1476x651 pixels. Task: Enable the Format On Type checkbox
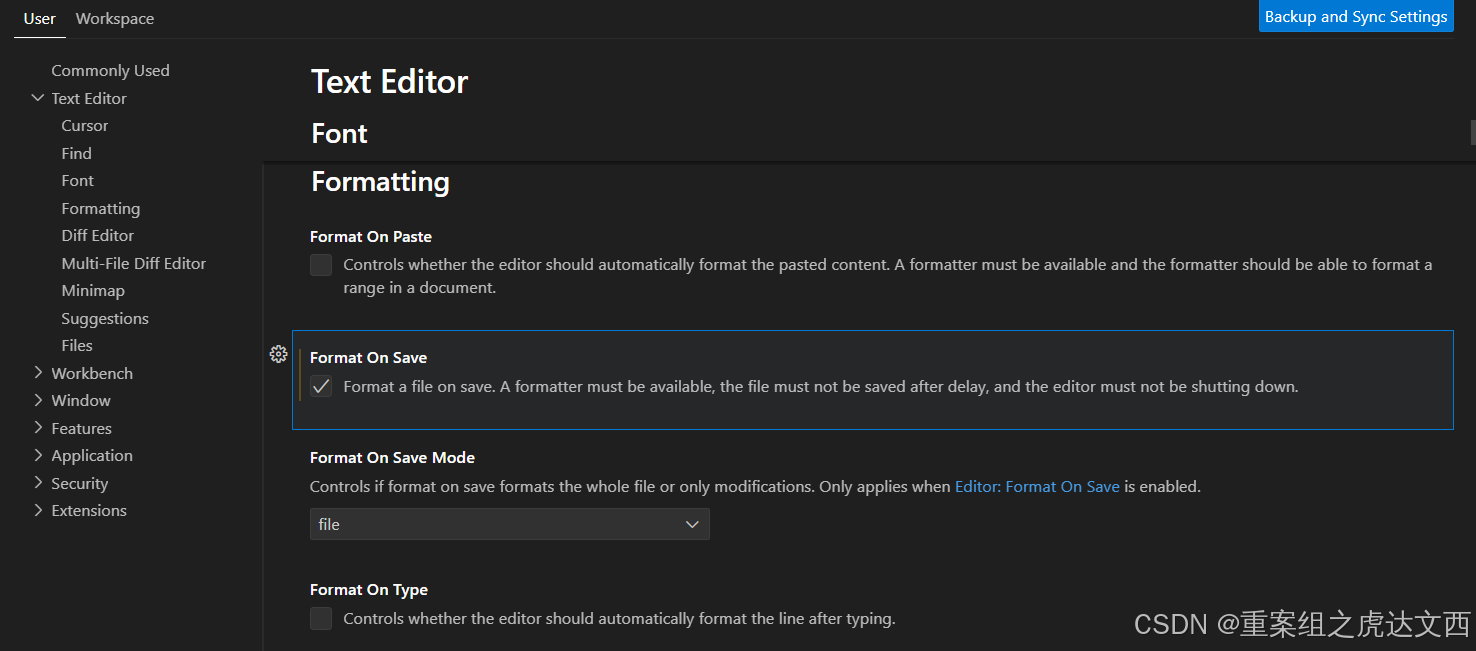click(321, 619)
